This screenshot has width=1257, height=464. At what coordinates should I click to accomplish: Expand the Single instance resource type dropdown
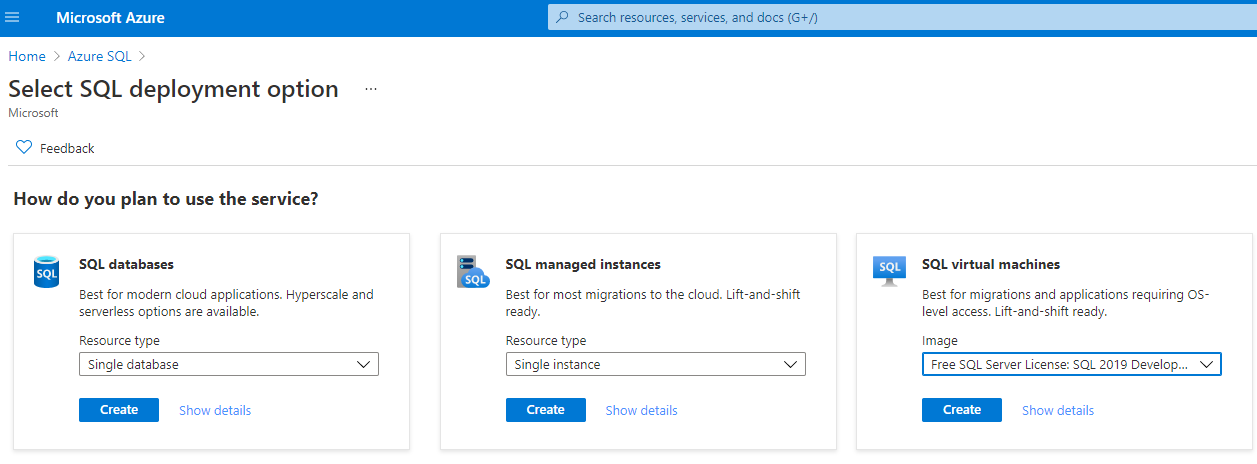pos(655,365)
